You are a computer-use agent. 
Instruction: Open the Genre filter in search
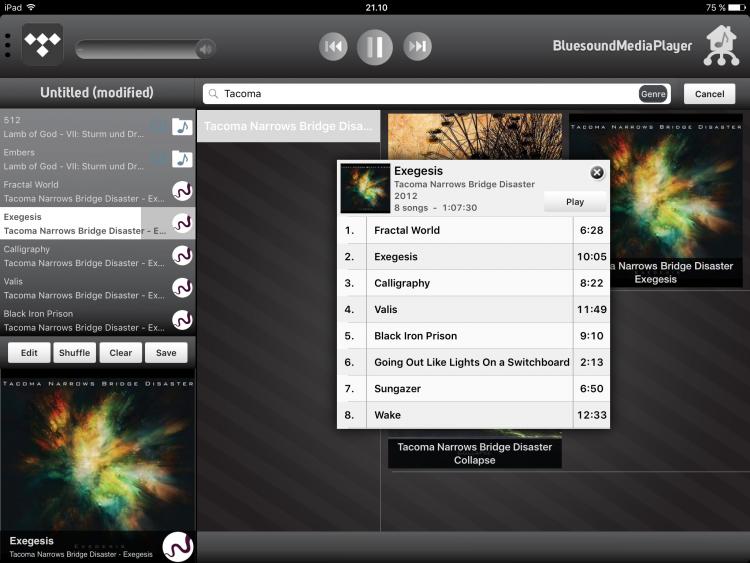coord(653,94)
